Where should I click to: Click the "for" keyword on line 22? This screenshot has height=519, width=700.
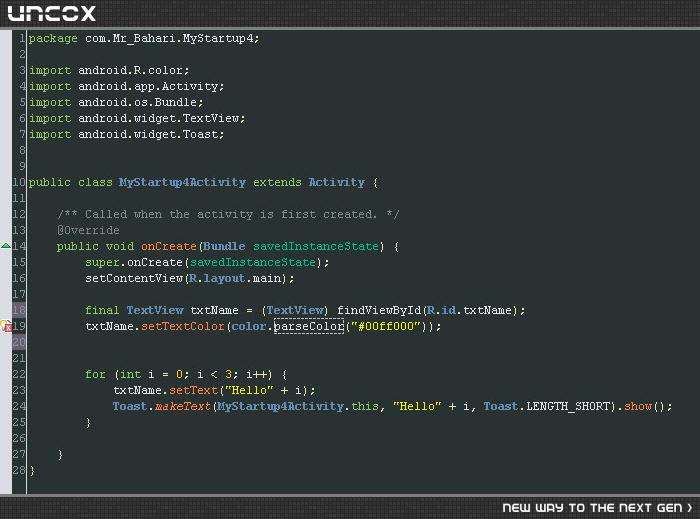point(96,374)
